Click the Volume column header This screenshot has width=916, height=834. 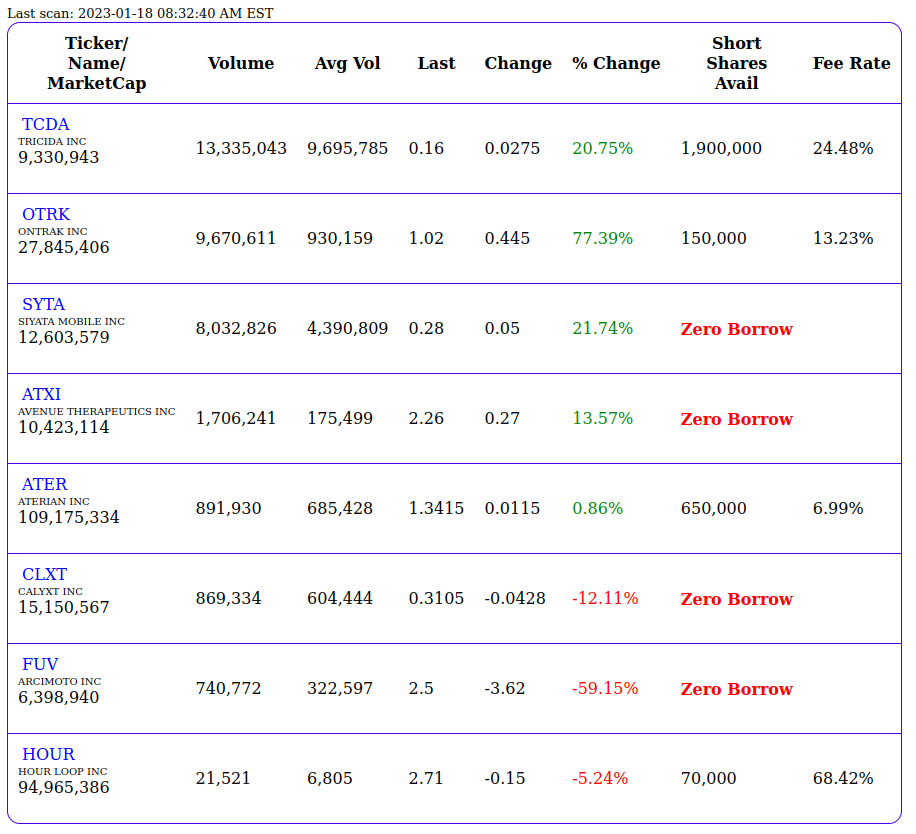(x=241, y=63)
